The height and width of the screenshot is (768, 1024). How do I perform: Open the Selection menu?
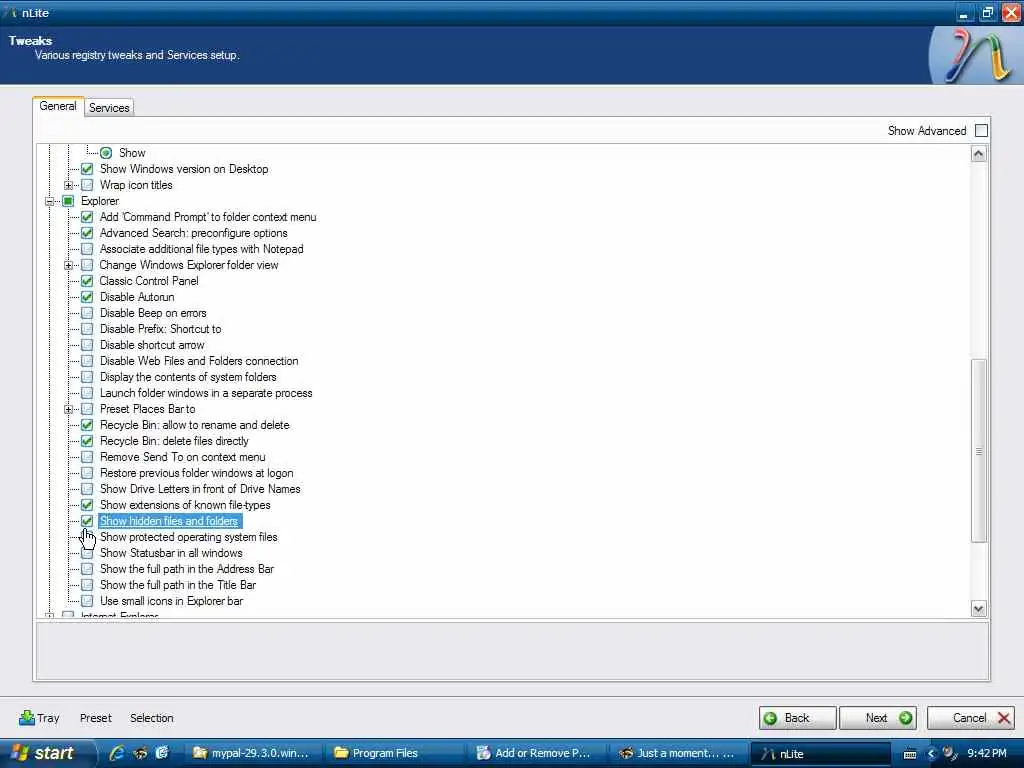point(152,718)
